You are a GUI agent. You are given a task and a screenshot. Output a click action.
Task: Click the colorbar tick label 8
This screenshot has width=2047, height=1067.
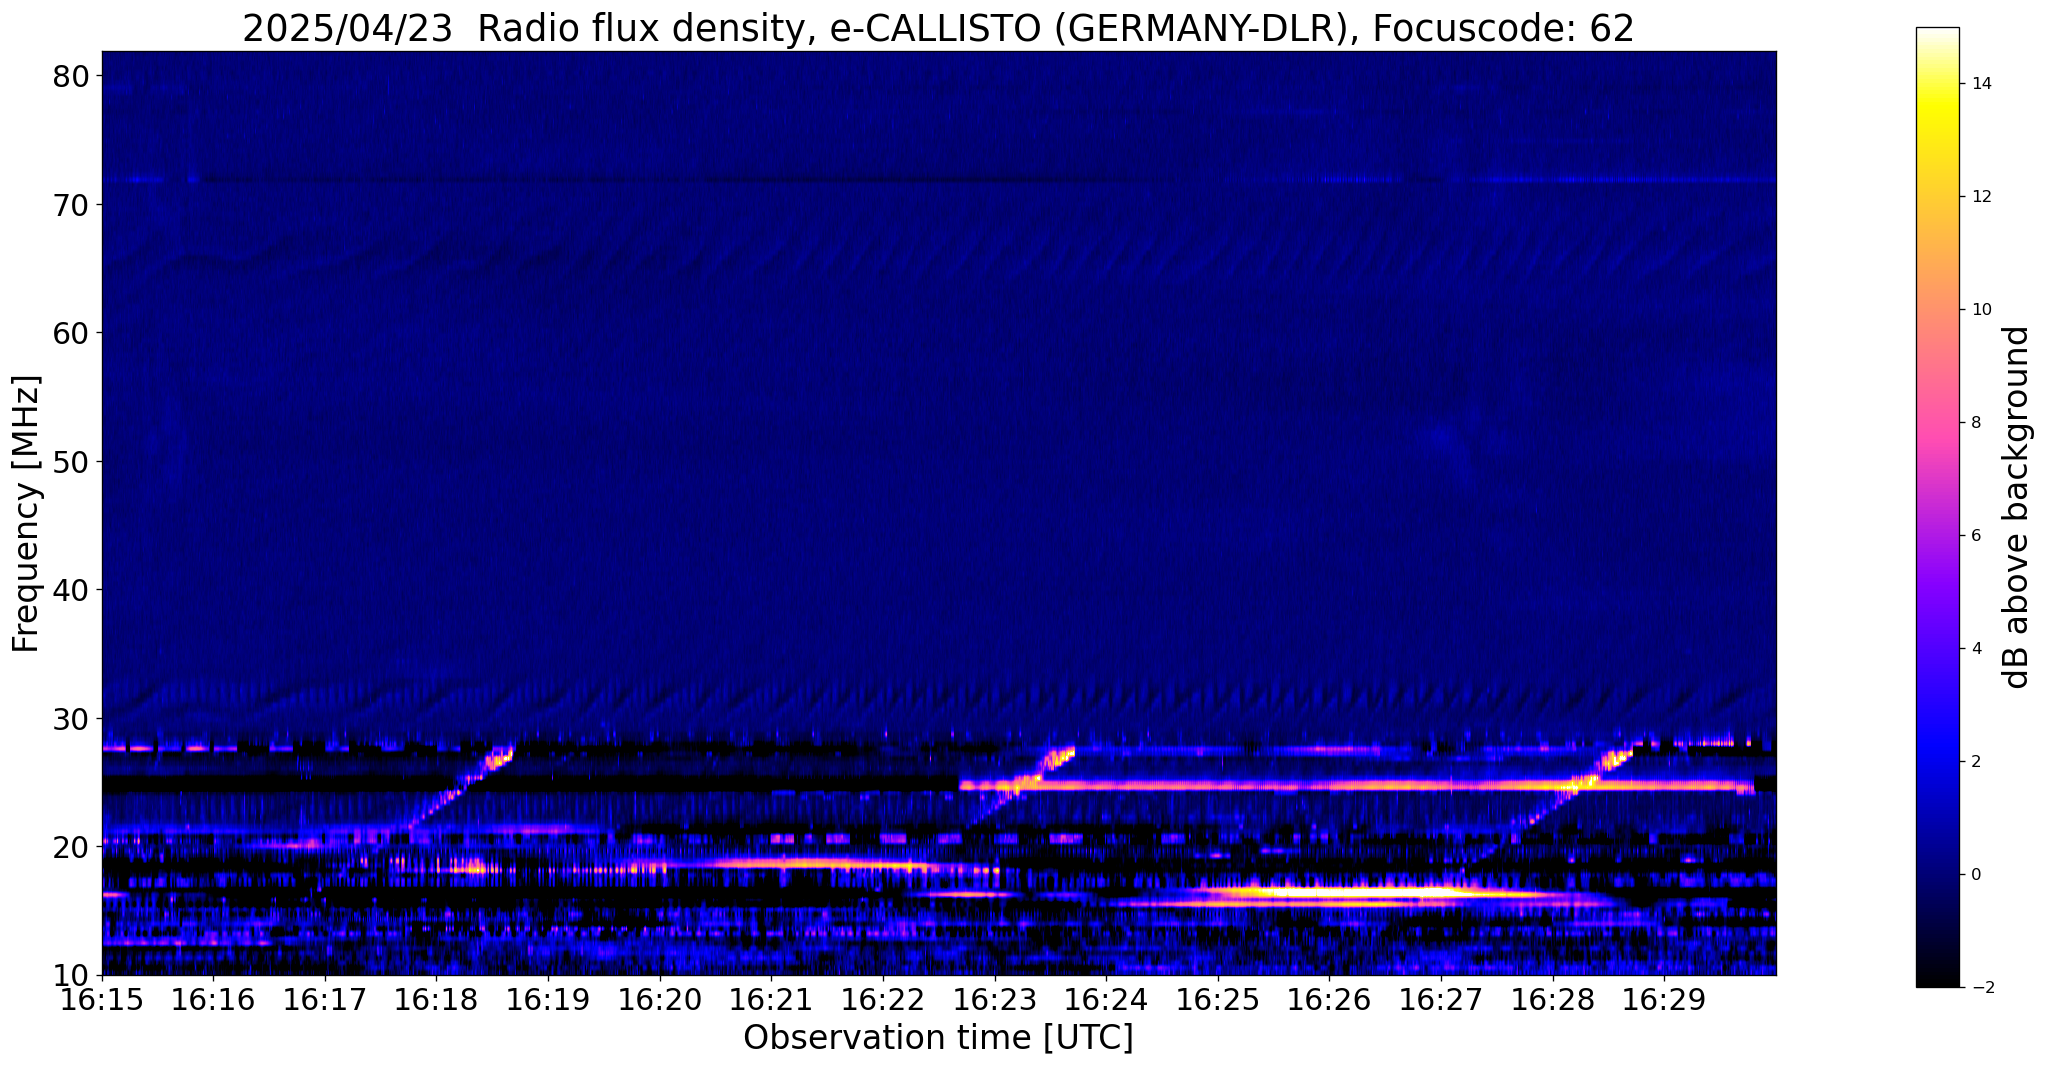pos(1976,423)
